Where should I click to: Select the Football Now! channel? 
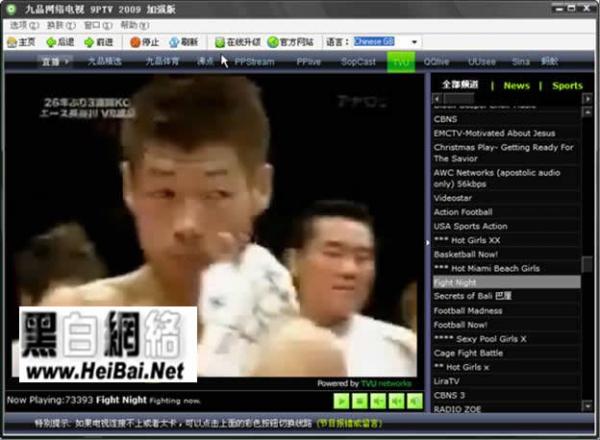coord(506,325)
